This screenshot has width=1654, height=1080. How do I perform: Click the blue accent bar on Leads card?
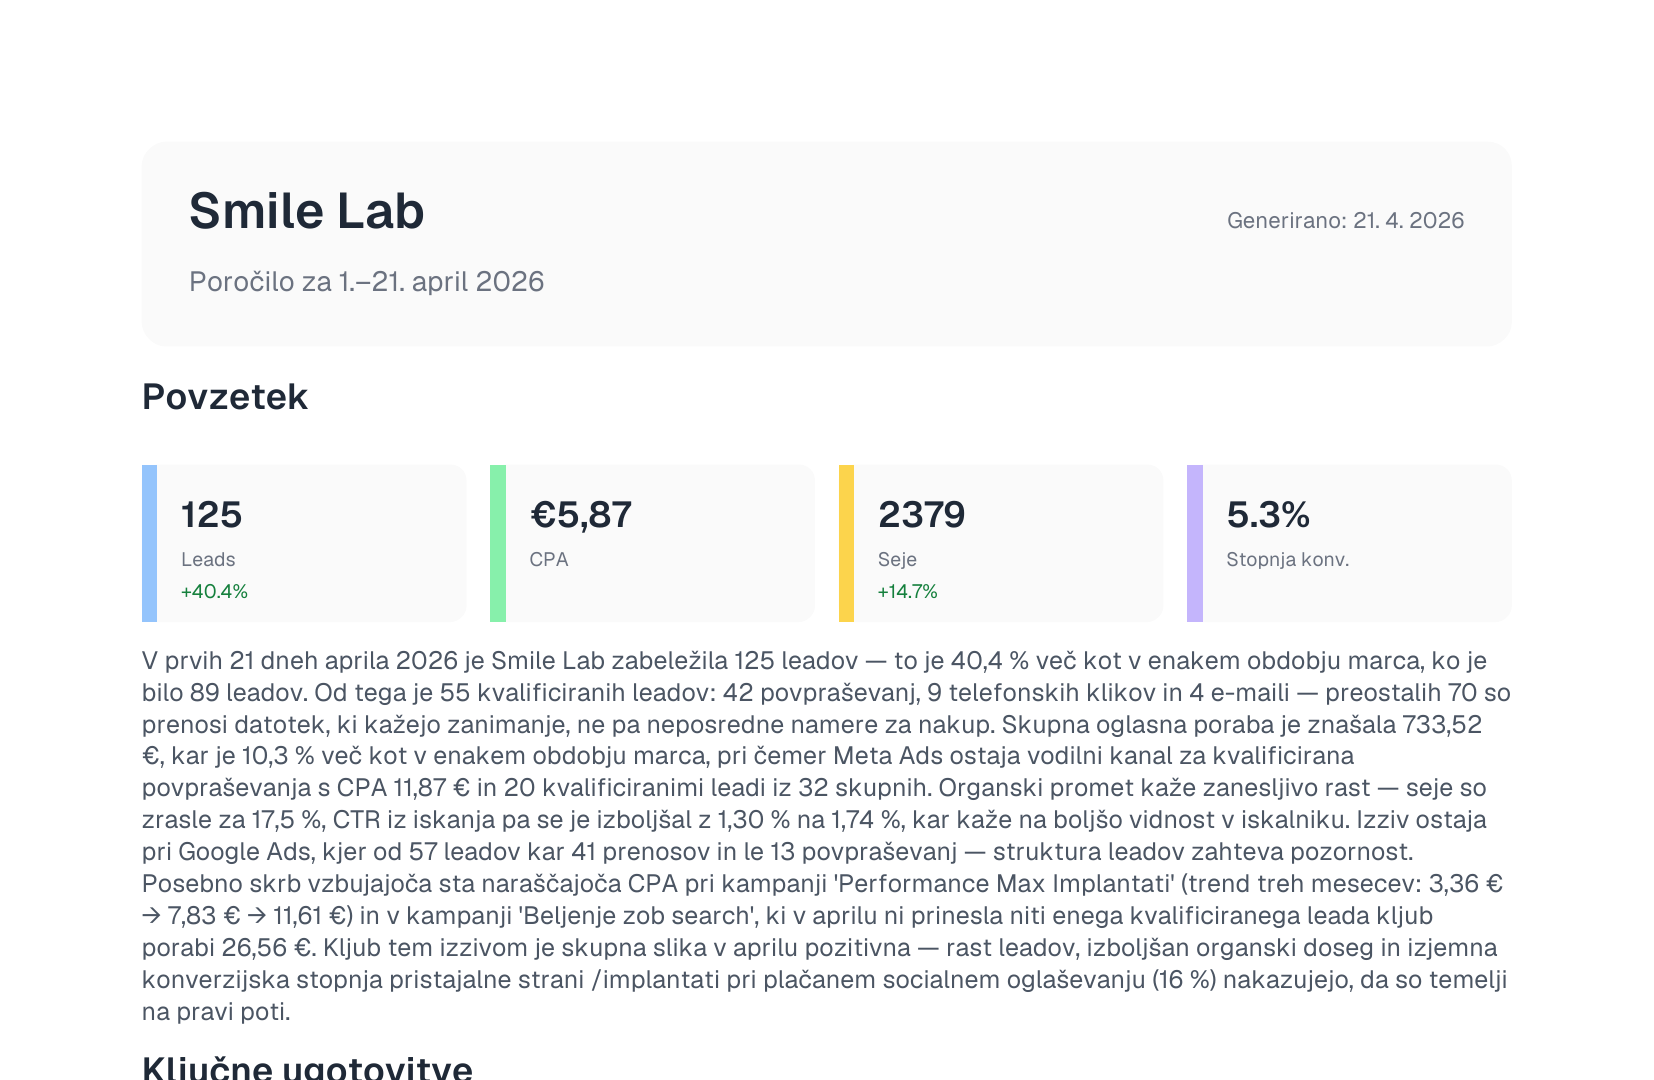149,543
